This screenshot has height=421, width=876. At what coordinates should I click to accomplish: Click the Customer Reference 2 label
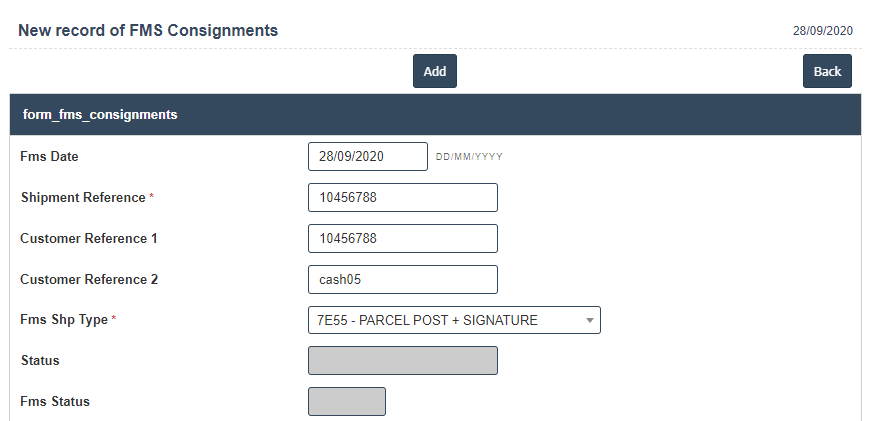(x=89, y=280)
